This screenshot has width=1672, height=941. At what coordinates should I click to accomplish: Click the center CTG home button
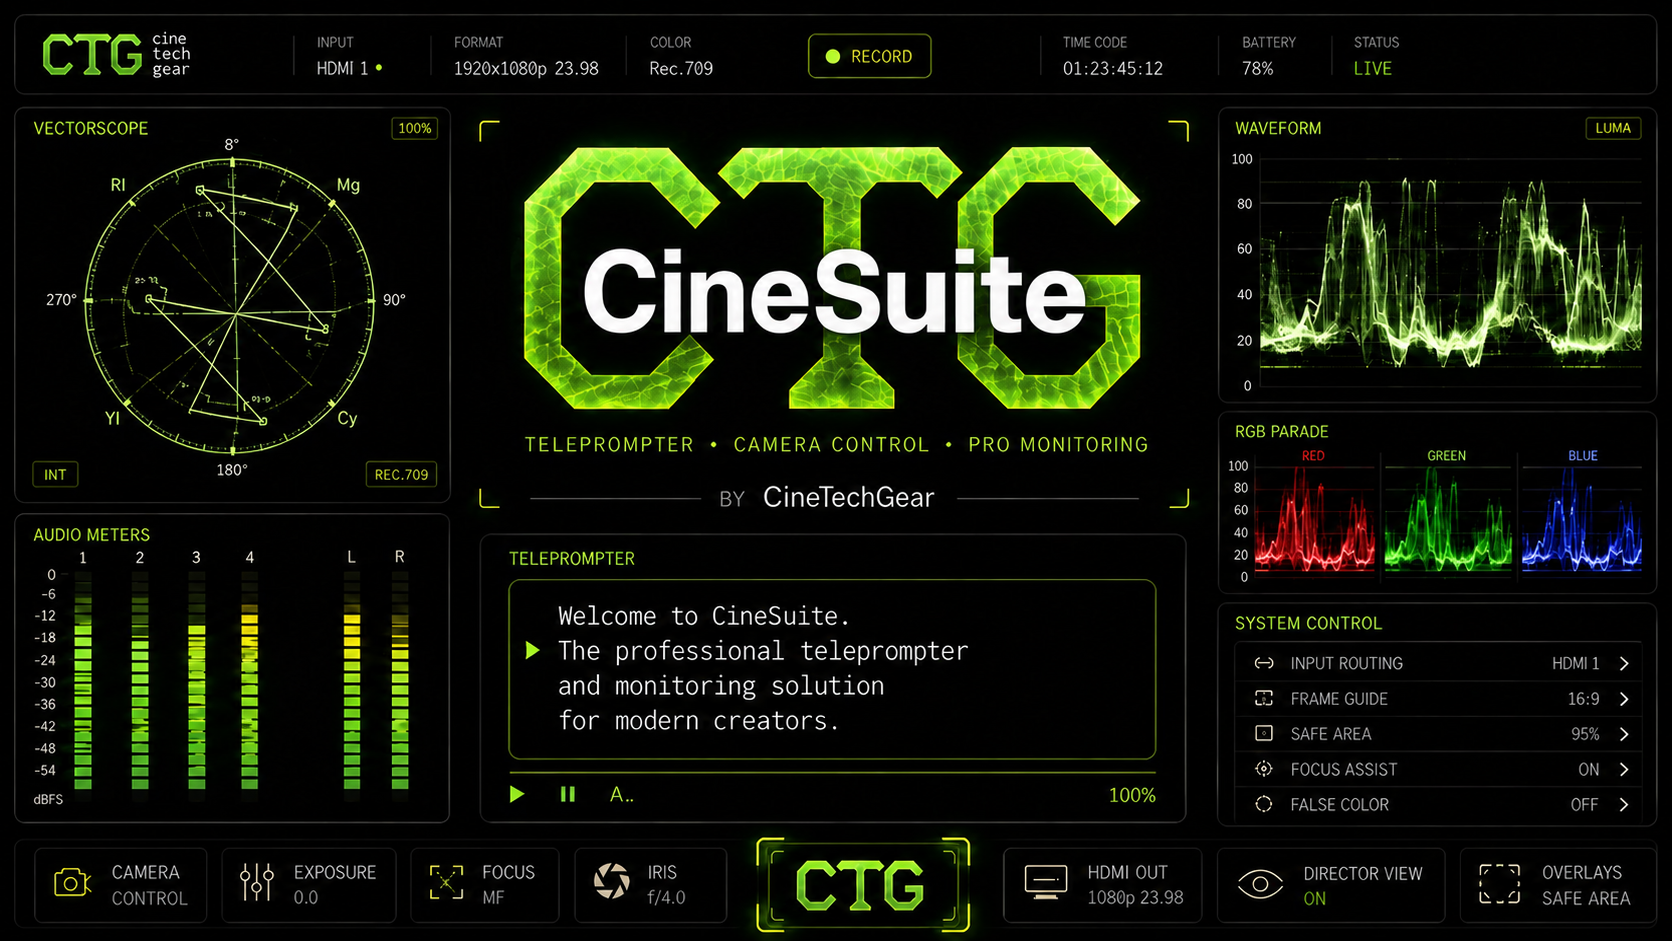(863, 885)
